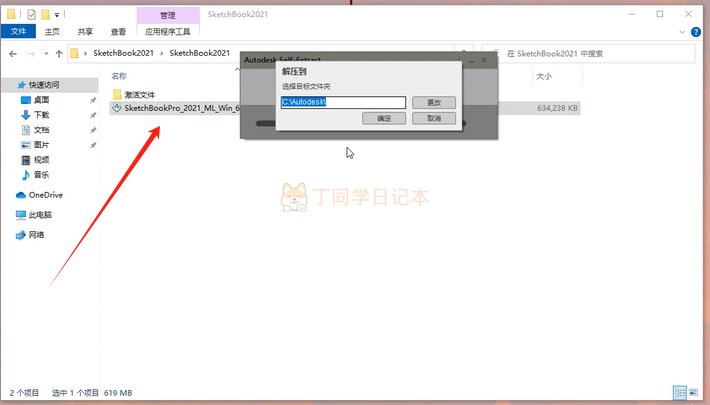Click the 音乐 music note icon

pyautogui.click(x=26, y=174)
